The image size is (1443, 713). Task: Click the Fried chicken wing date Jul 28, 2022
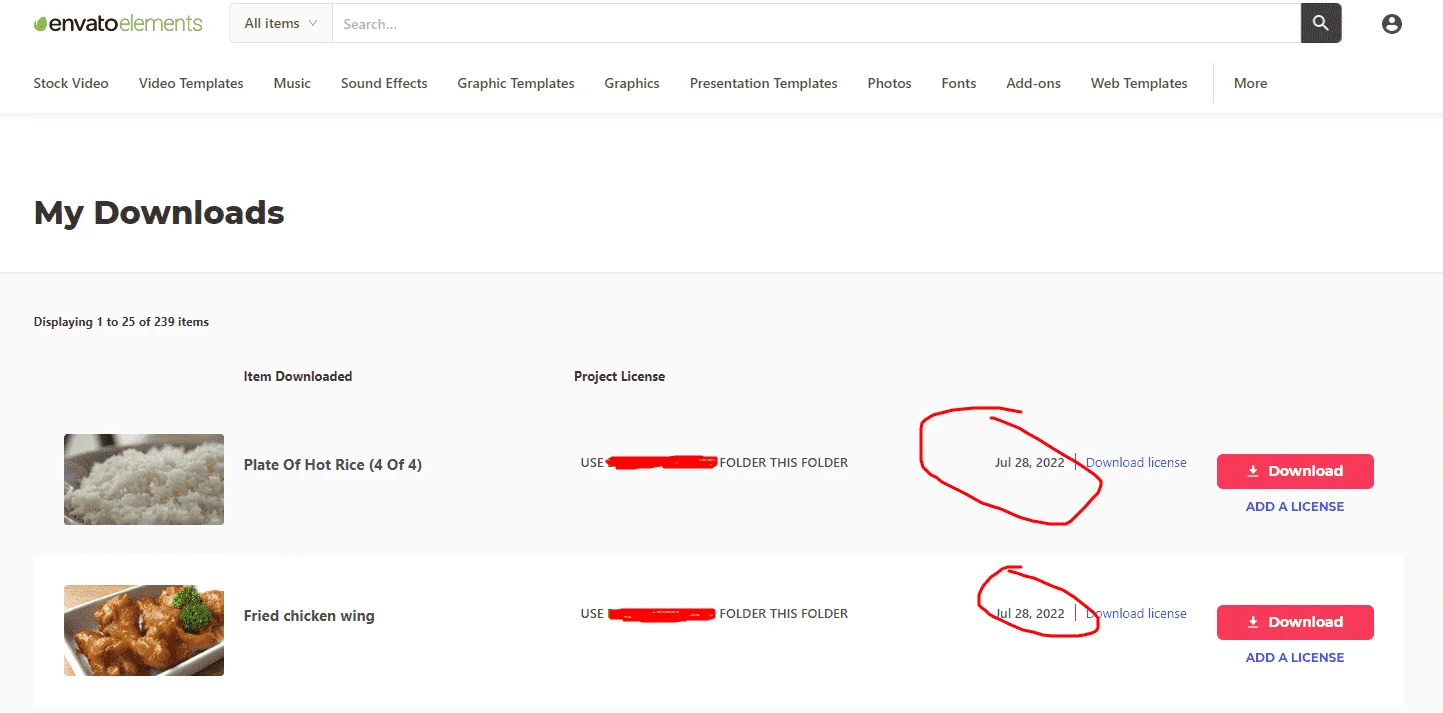click(x=1030, y=613)
